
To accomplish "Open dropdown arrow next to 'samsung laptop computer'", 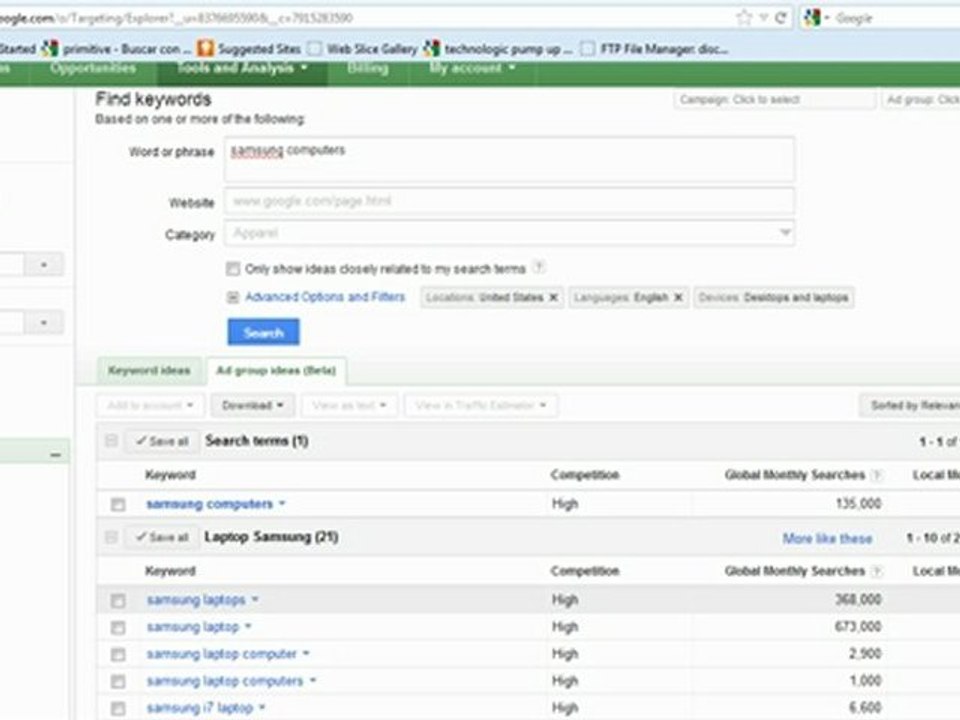I will click(x=306, y=653).
